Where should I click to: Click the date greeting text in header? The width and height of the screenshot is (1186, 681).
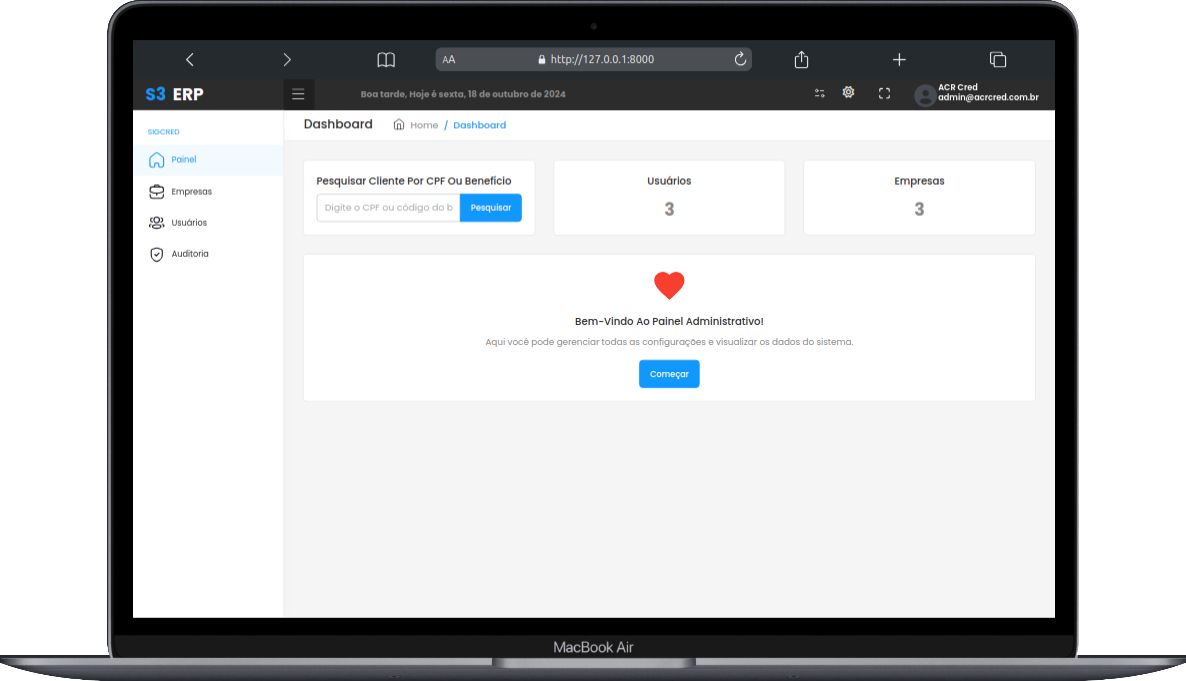(463, 94)
